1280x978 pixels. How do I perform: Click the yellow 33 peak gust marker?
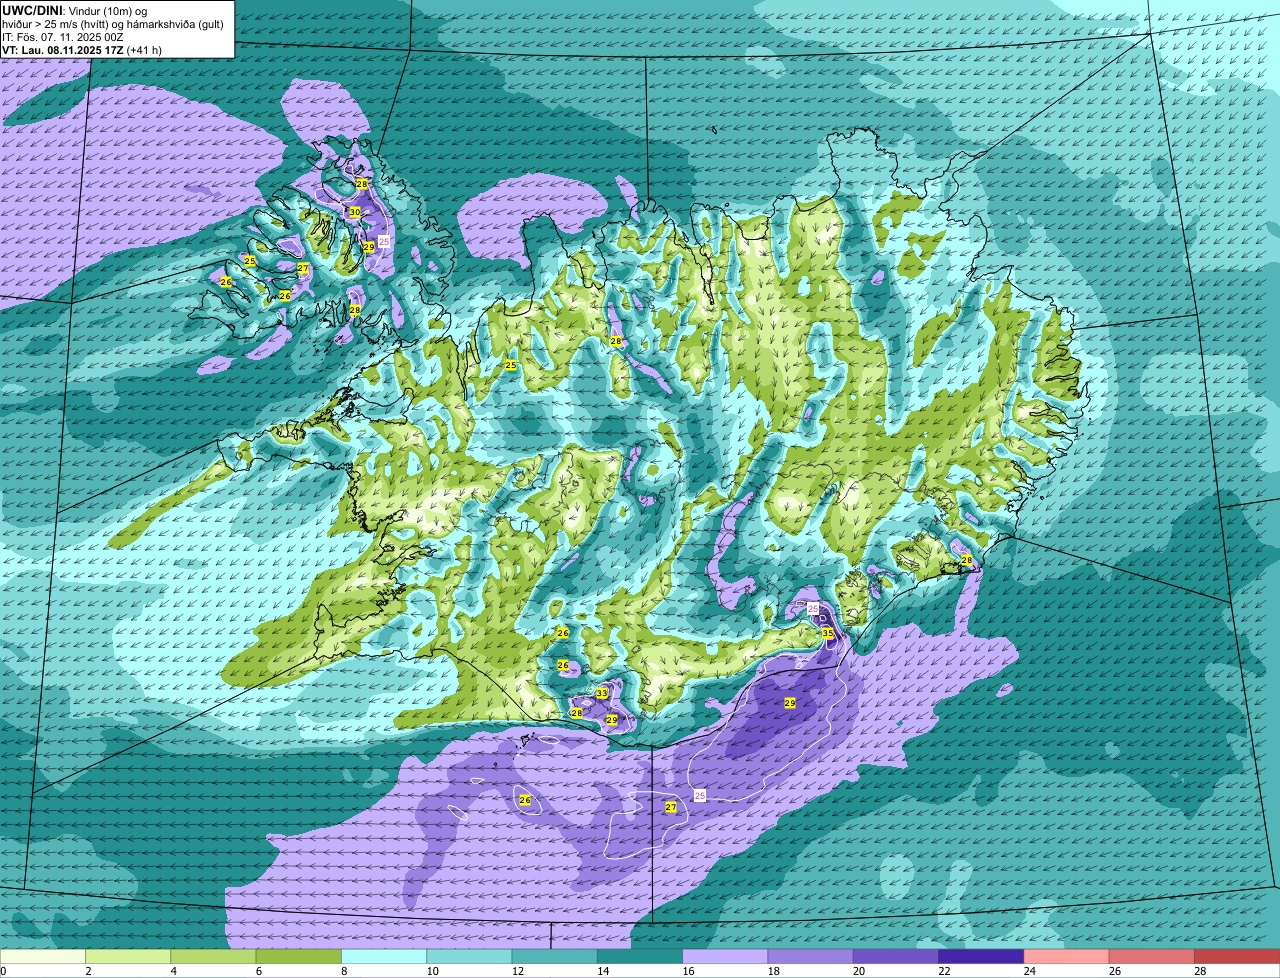click(602, 693)
